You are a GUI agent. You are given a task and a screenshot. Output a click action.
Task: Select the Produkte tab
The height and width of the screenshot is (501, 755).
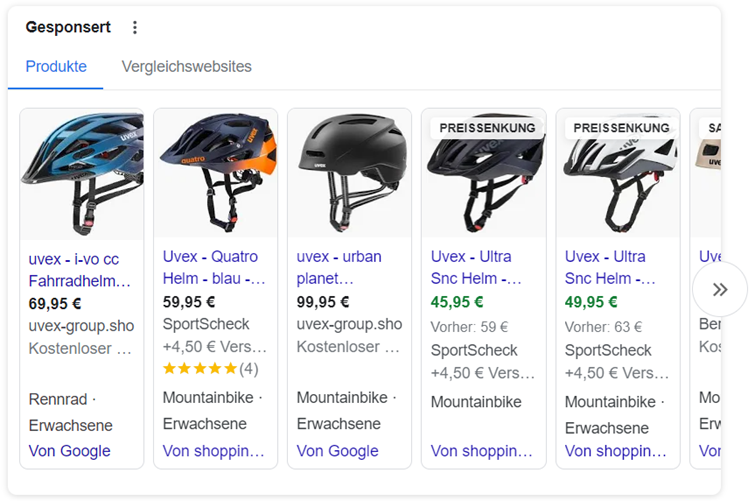point(56,67)
